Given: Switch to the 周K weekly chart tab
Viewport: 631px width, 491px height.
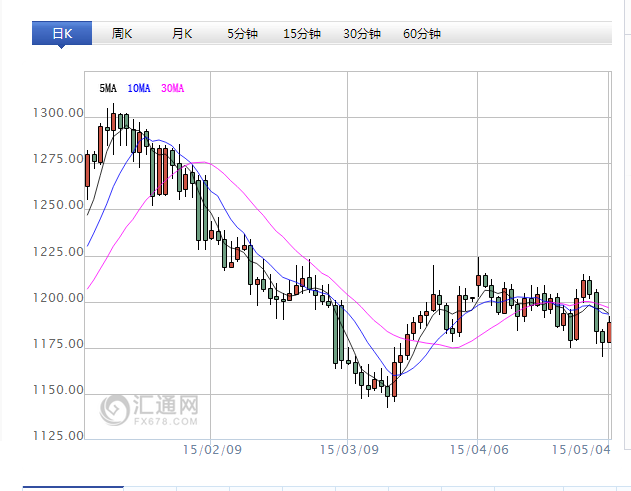Looking at the screenshot, I should point(122,34).
